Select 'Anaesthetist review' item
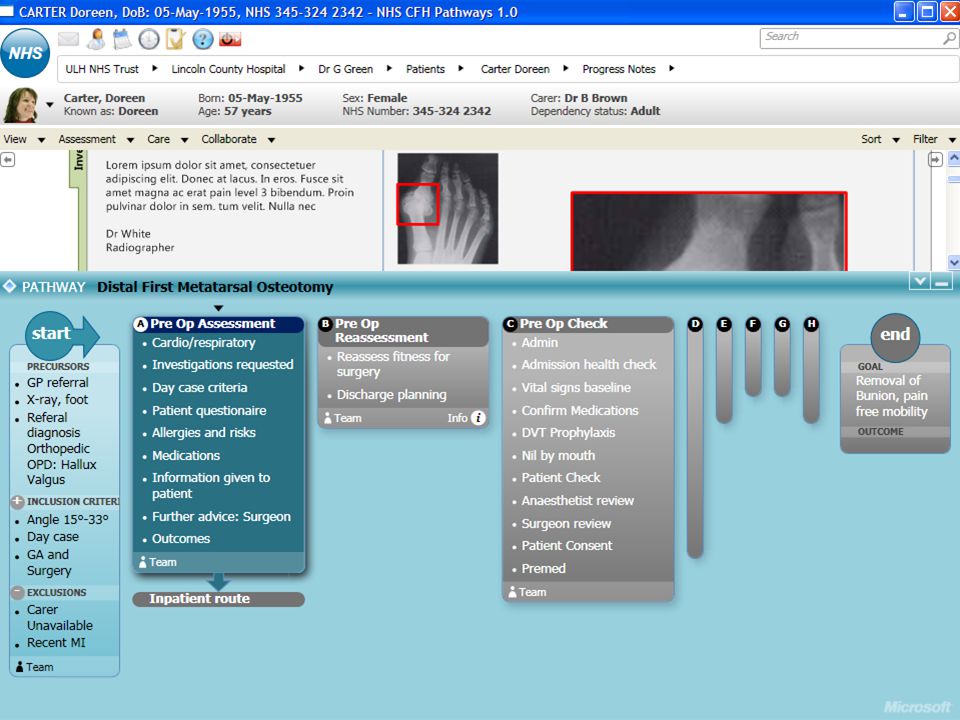Image resolution: width=960 pixels, height=720 pixels. point(577,501)
